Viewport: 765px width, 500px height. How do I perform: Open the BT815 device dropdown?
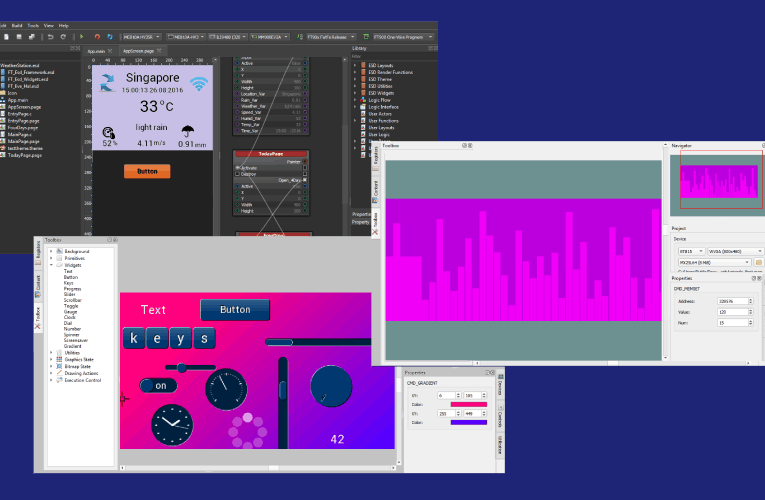[691, 251]
